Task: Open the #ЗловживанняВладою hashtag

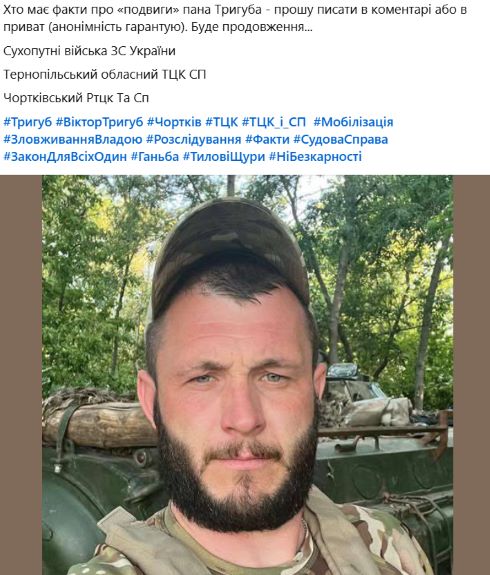Action: (x=73, y=139)
